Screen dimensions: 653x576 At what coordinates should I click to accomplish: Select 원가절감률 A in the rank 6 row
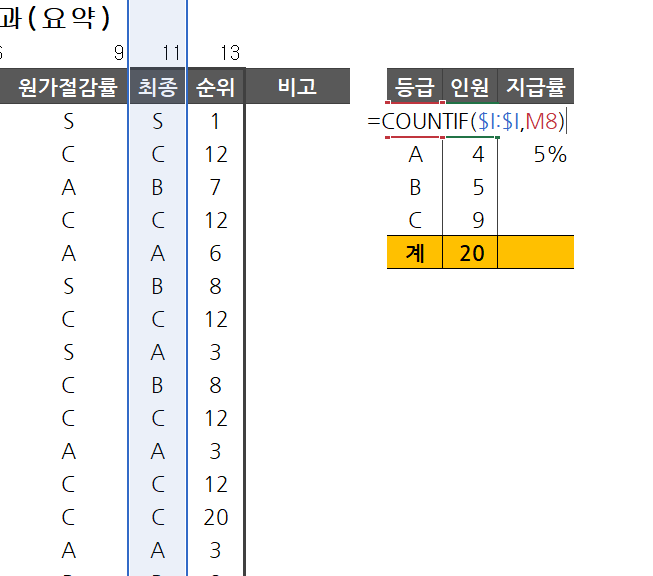[69, 253]
